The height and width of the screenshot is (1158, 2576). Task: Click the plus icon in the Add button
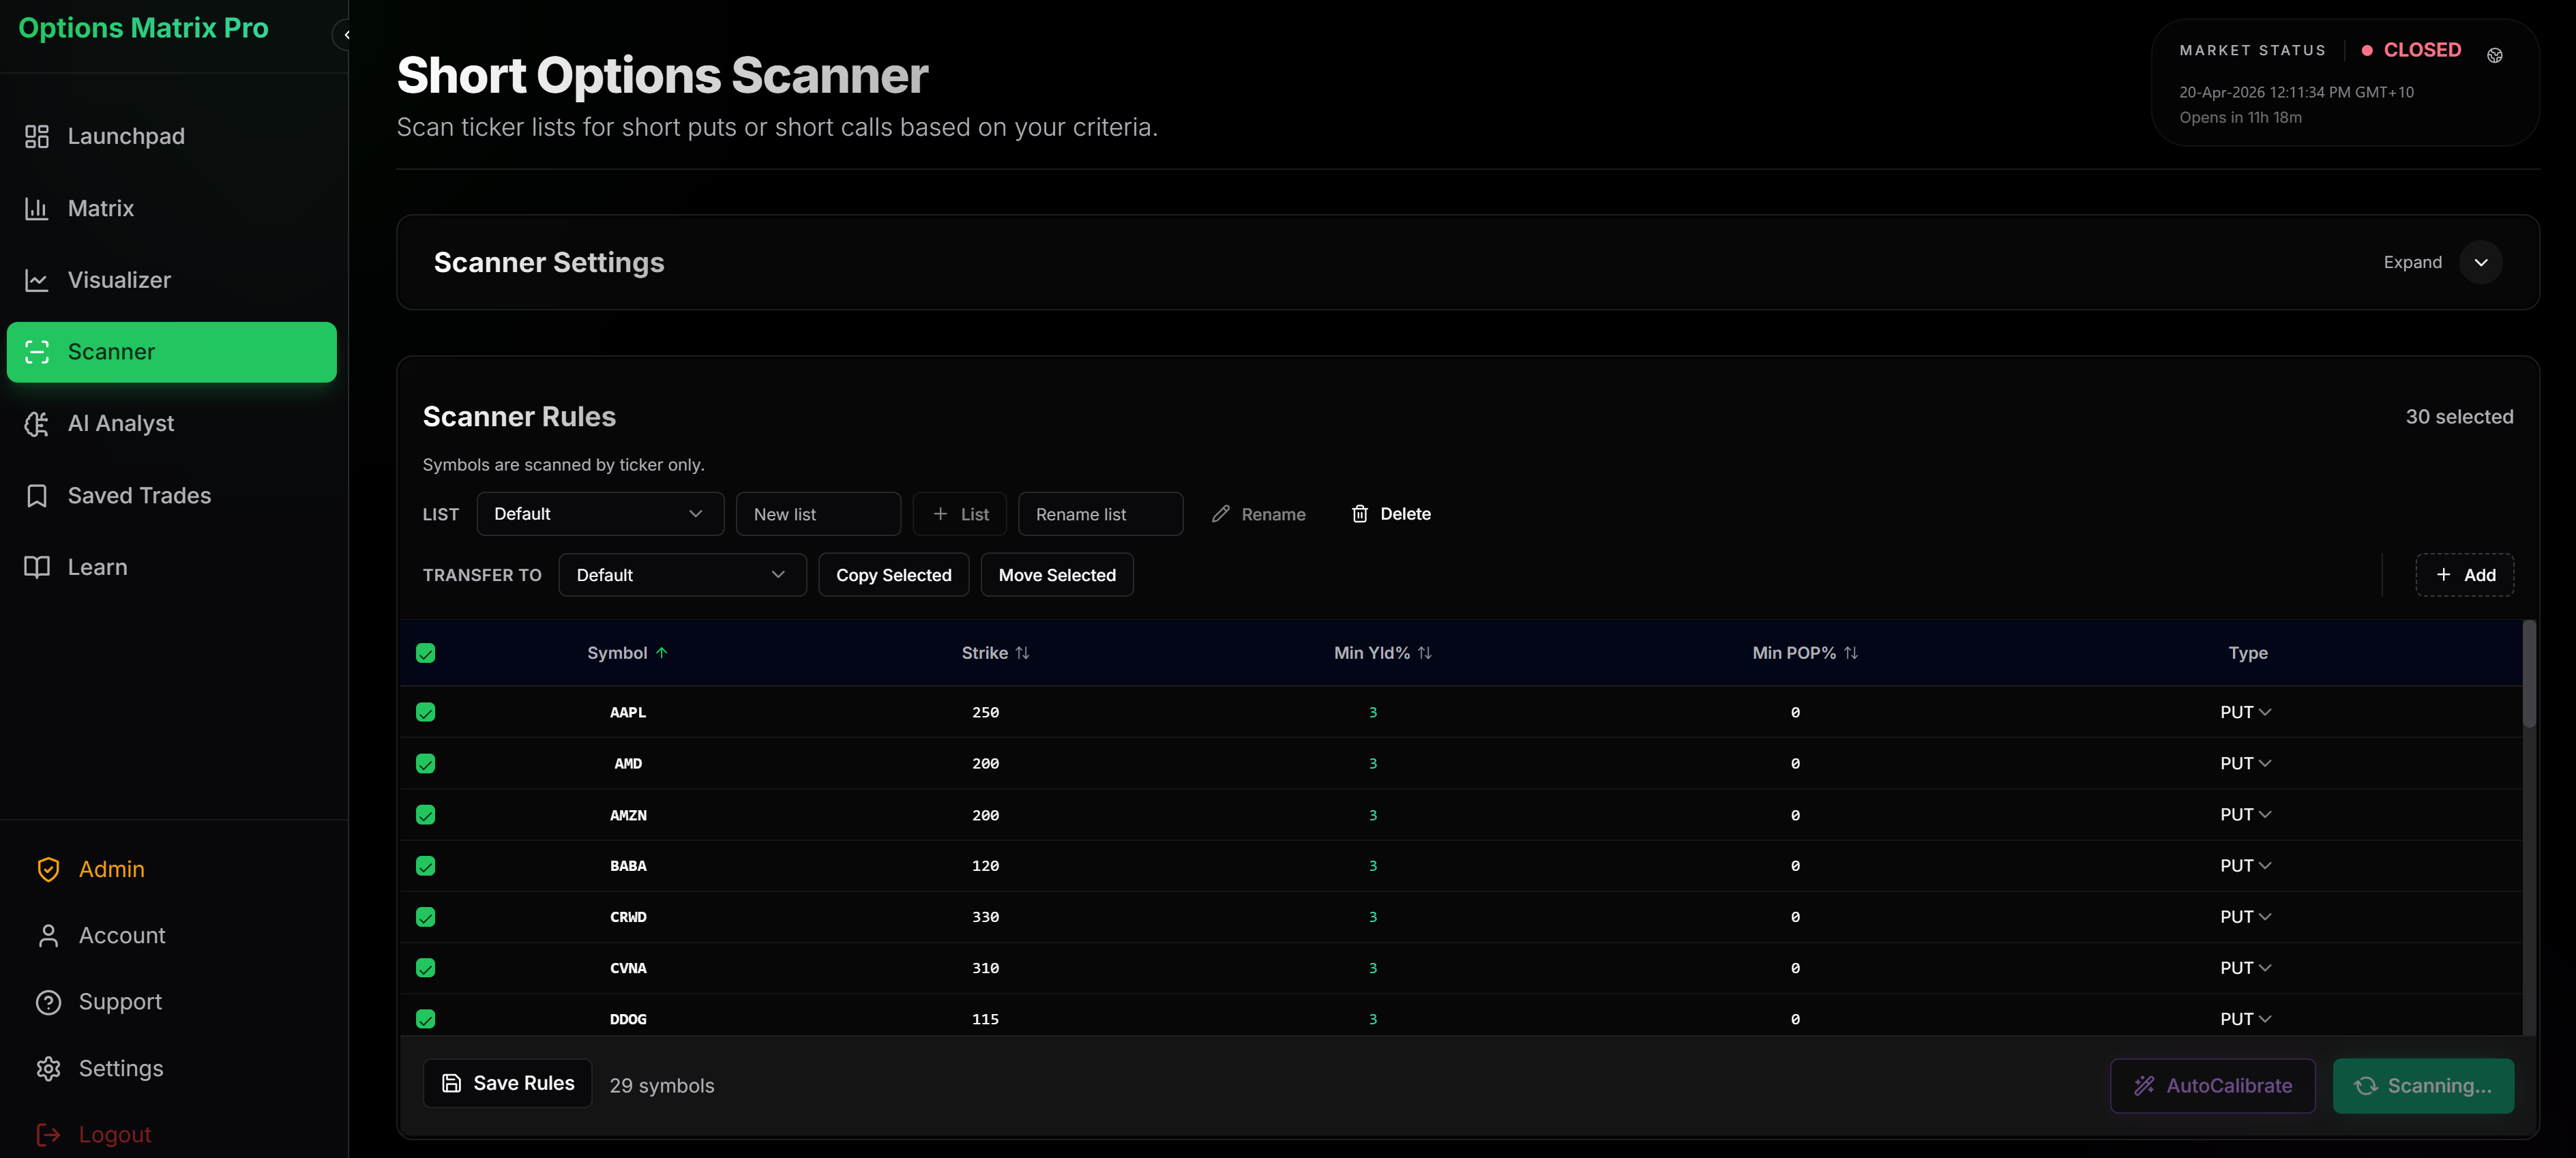(x=2443, y=575)
